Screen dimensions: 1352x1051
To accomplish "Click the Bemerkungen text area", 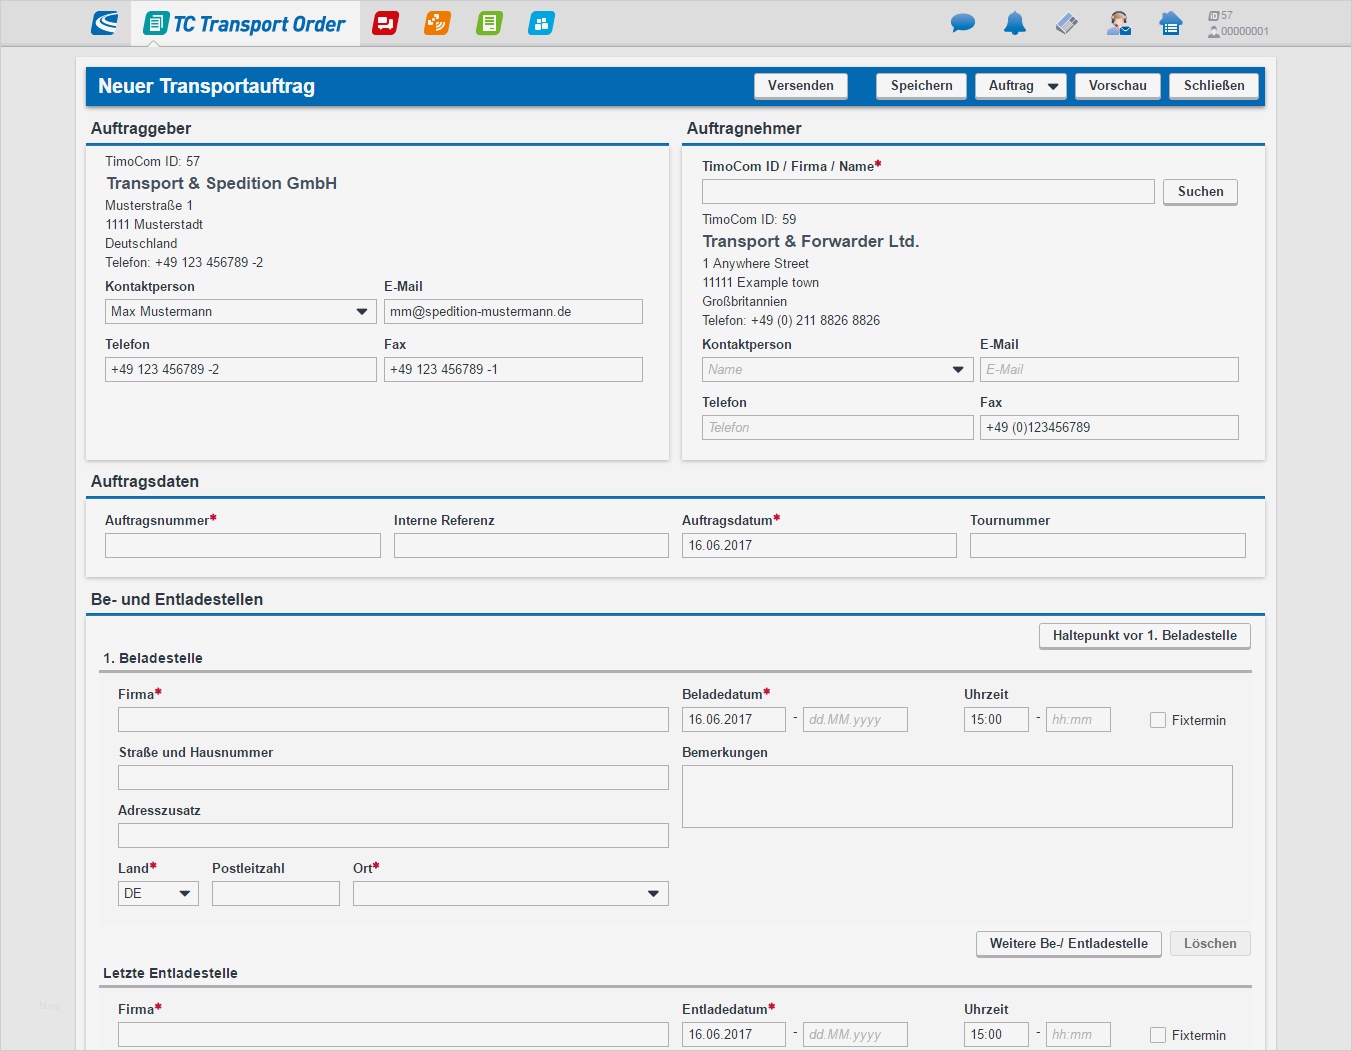I will tap(956, 796).
